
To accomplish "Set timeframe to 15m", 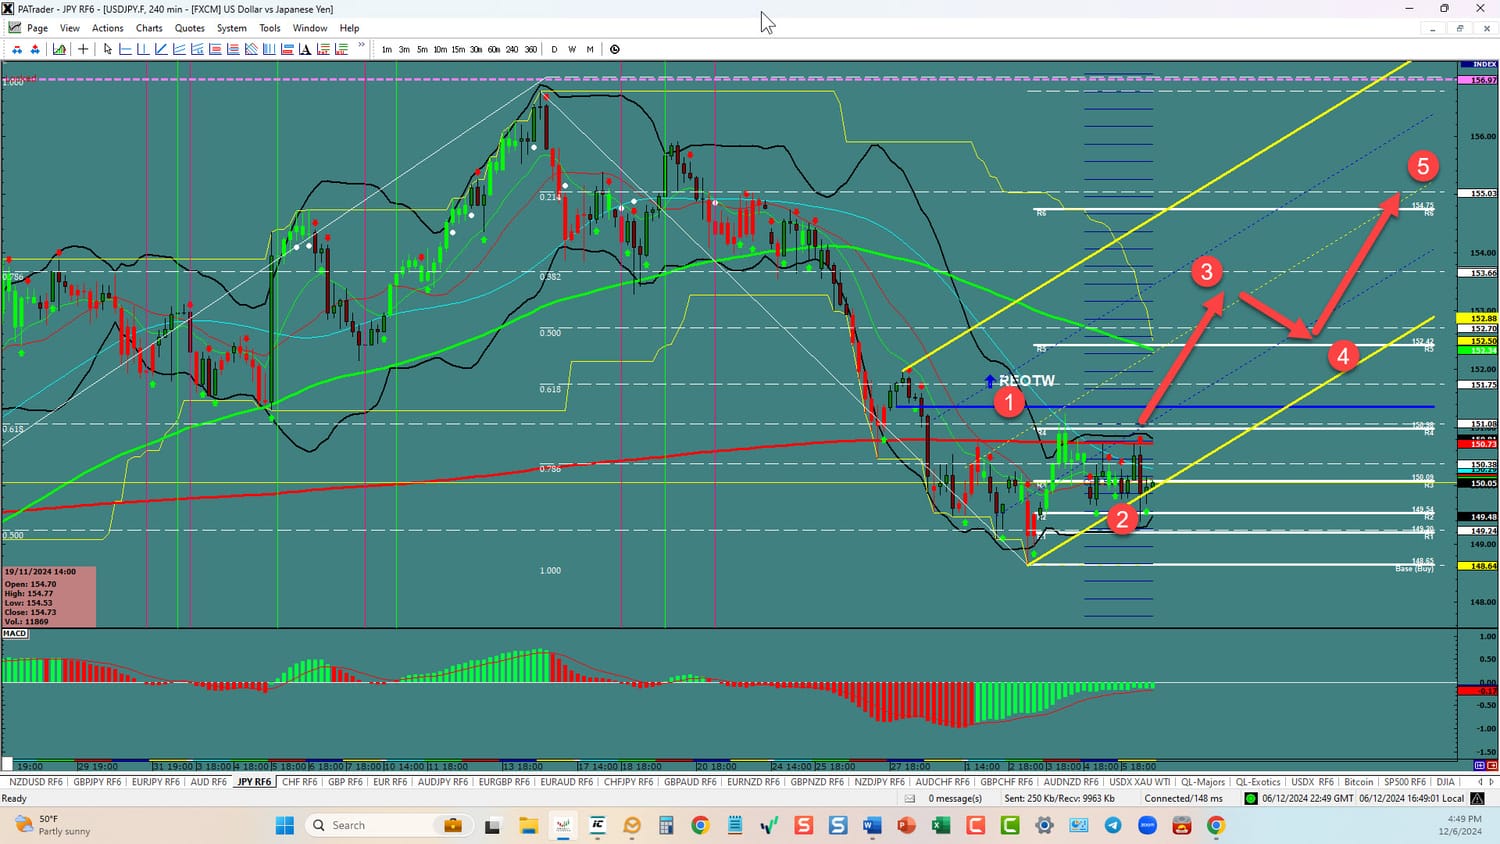I will (458, 49).
